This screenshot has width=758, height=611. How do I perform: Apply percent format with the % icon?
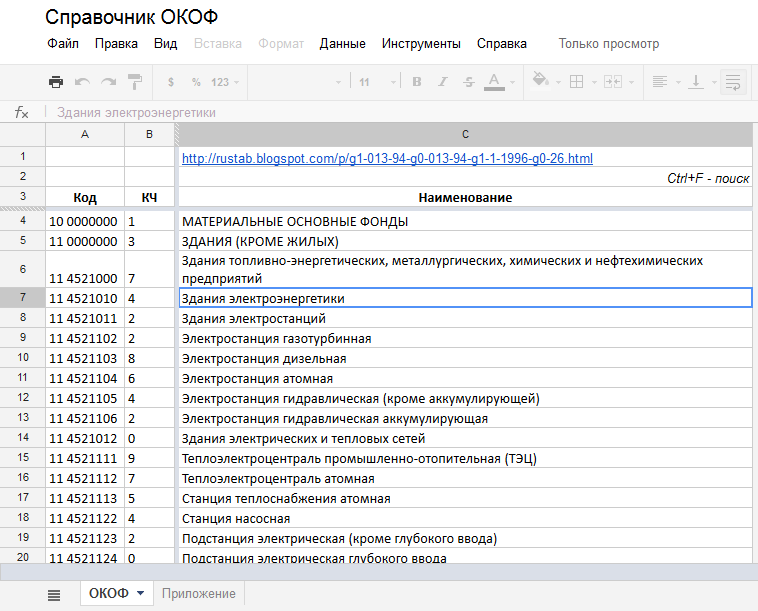click(196, 82)
